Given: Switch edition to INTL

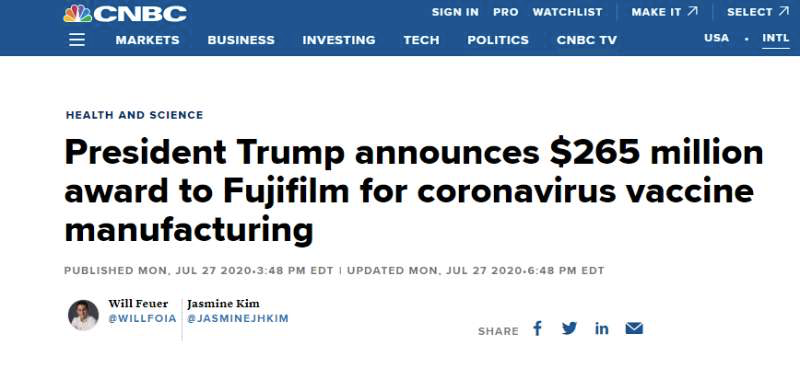Looking at the screenshot, I should click(776, 38).
